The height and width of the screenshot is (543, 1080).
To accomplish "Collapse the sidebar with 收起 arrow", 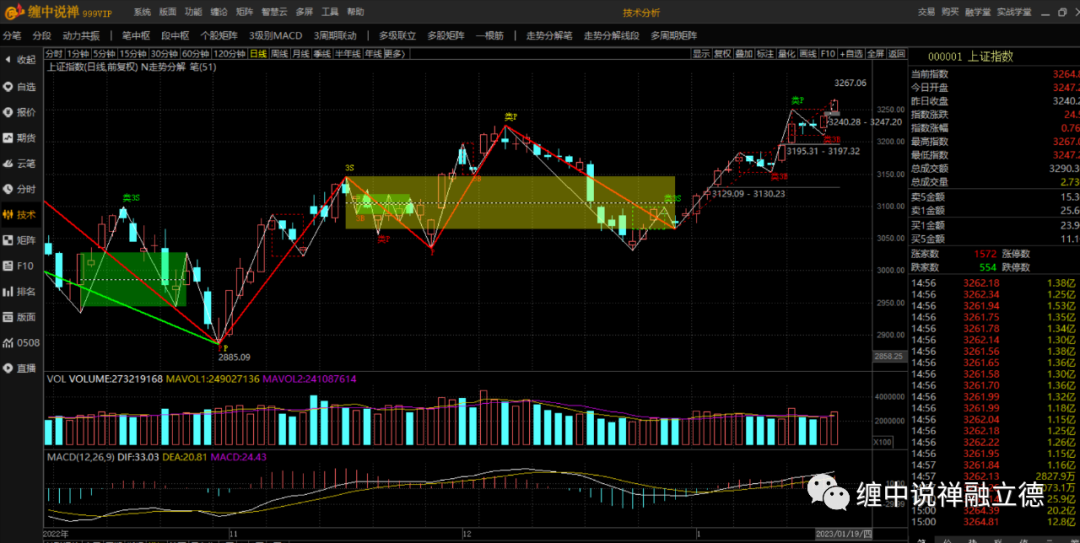I will [x=19, y=60].
